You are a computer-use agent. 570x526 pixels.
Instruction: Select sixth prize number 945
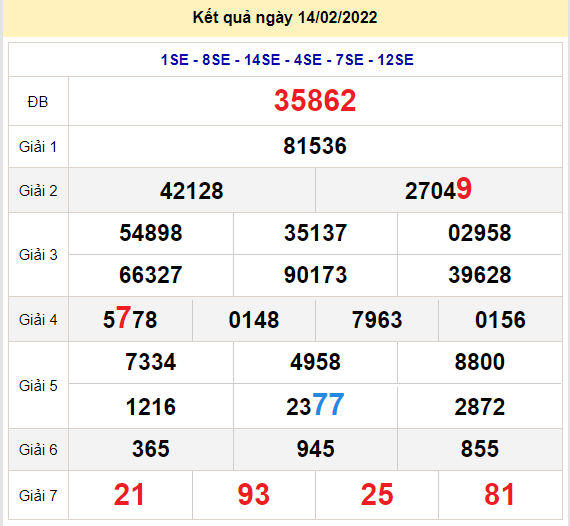pos(315,449)
